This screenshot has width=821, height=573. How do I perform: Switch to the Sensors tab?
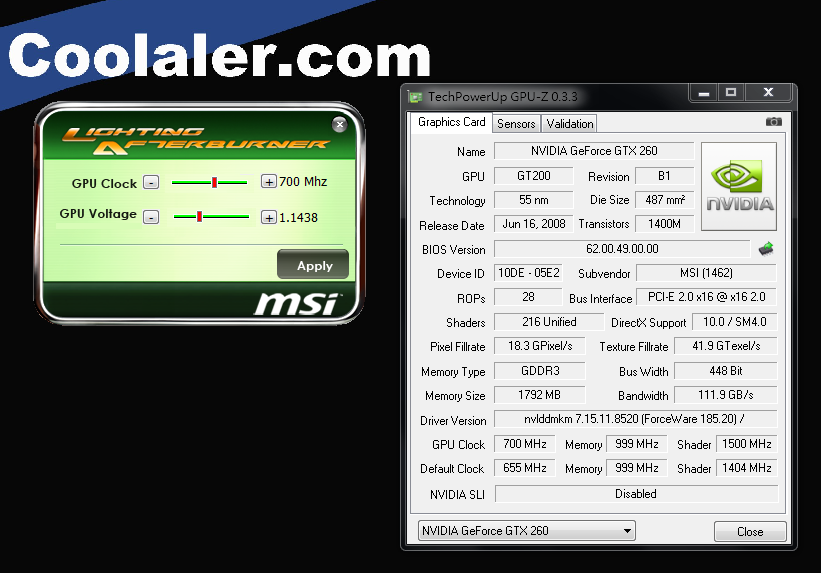[x=516, y=124]
